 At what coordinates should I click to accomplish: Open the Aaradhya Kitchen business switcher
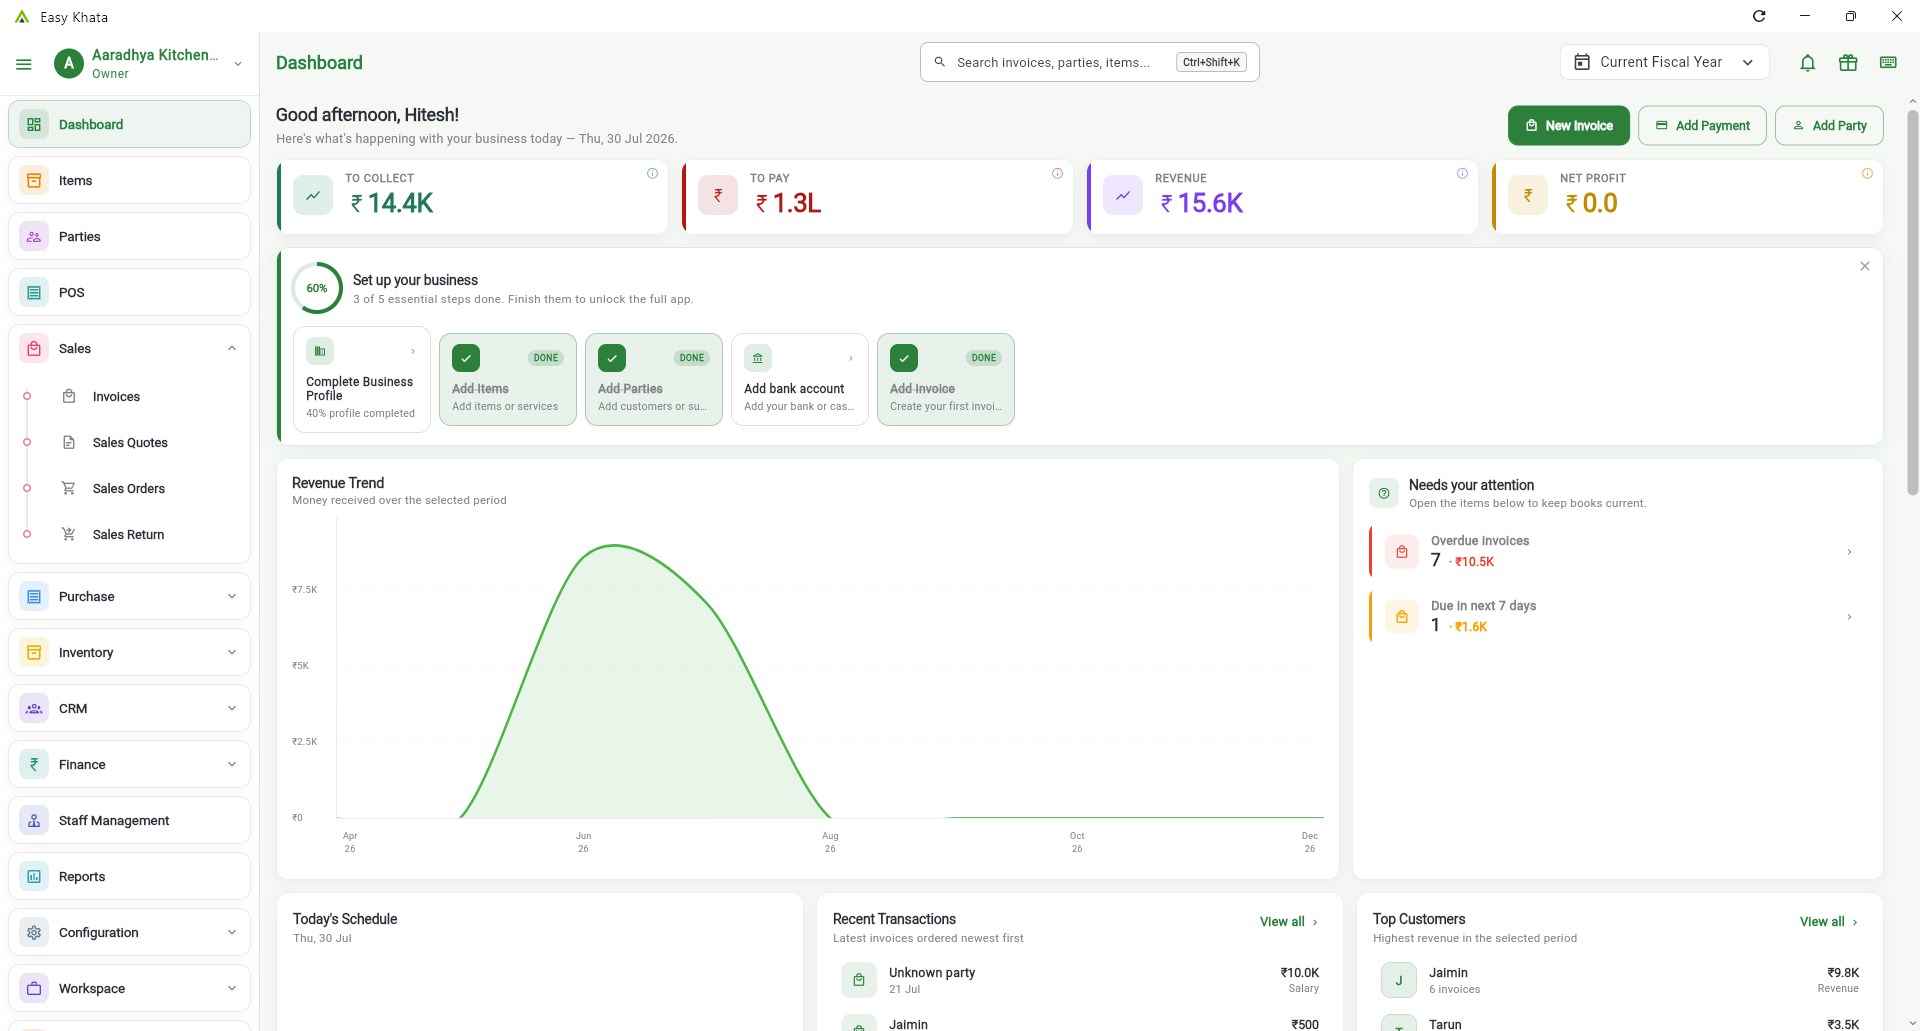pos(148,64)
